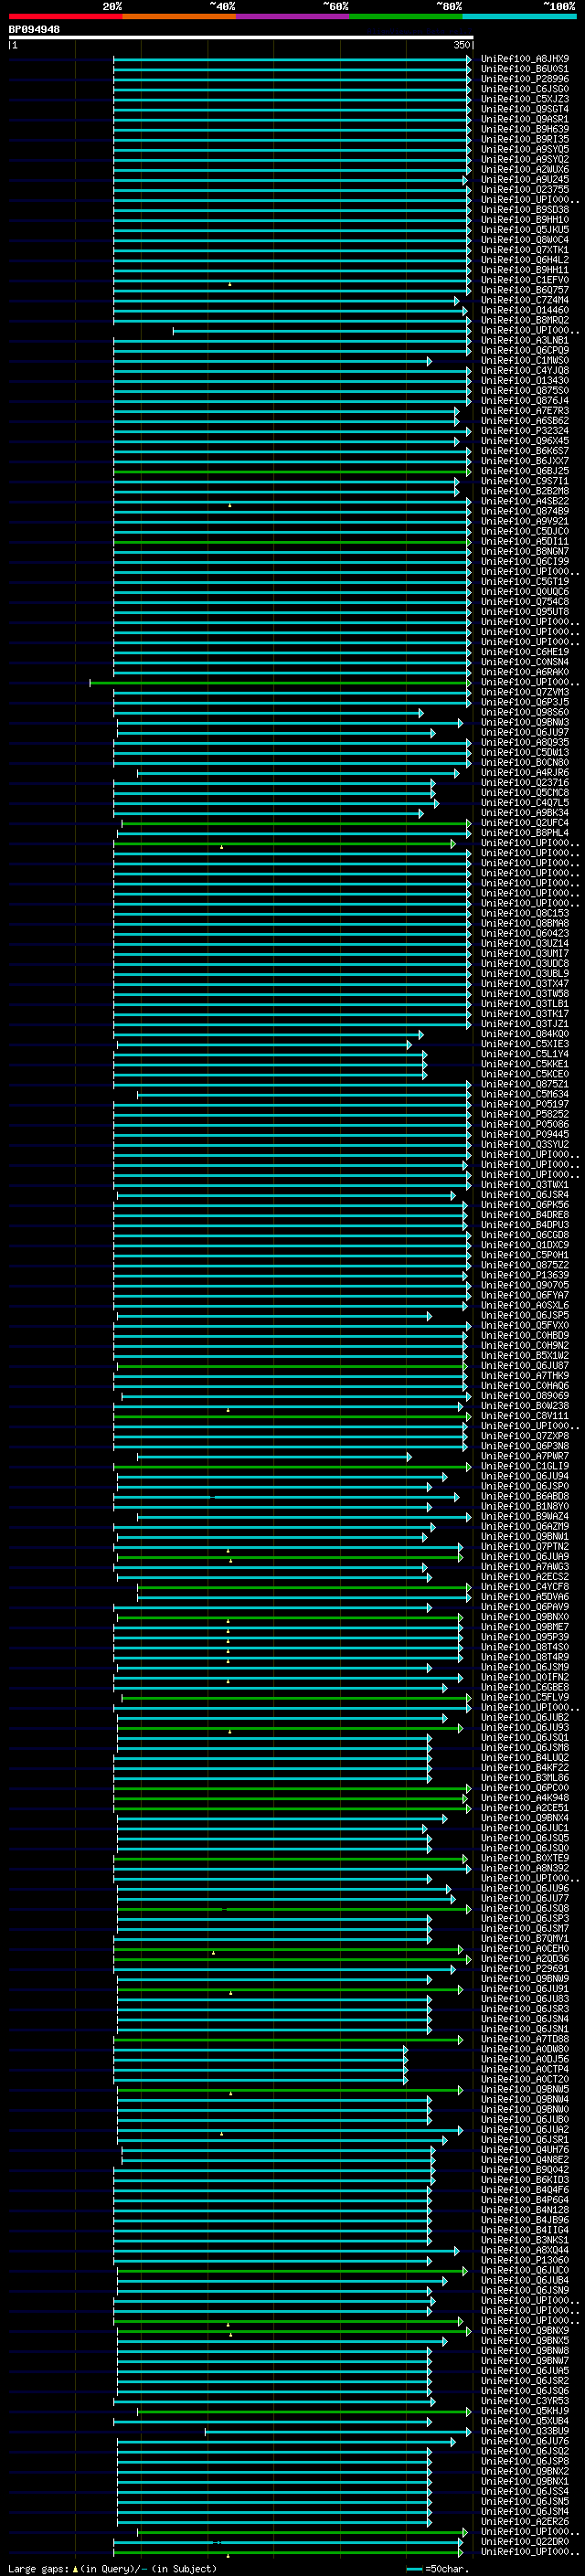Select hit UniRef100_Q0UQC6
The image size is (585, 2576).
[525, 592]
